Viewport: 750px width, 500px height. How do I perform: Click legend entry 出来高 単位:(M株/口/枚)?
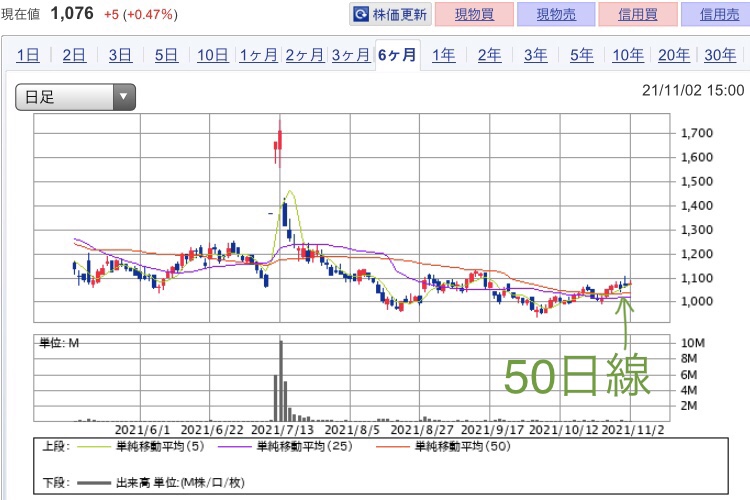point(180,482)
